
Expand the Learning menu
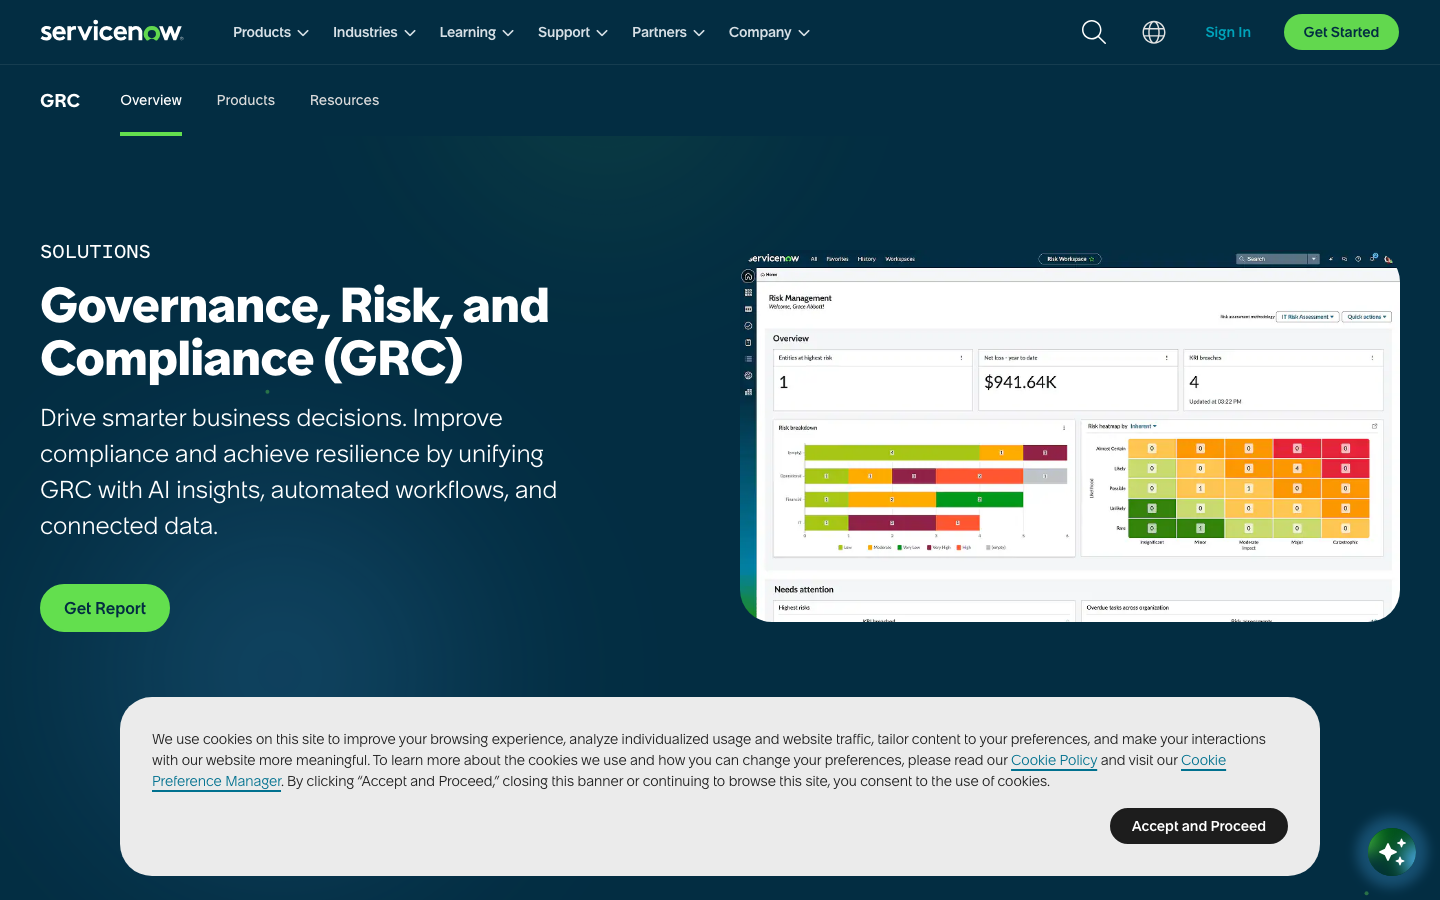(477, 32)
